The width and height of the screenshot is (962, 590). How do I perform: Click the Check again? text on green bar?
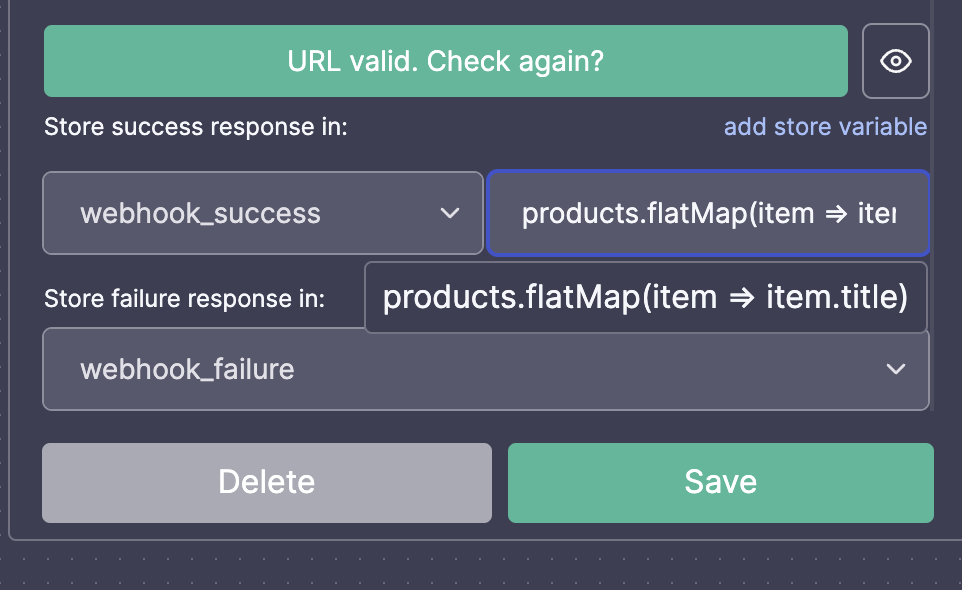tap(515, 61)
